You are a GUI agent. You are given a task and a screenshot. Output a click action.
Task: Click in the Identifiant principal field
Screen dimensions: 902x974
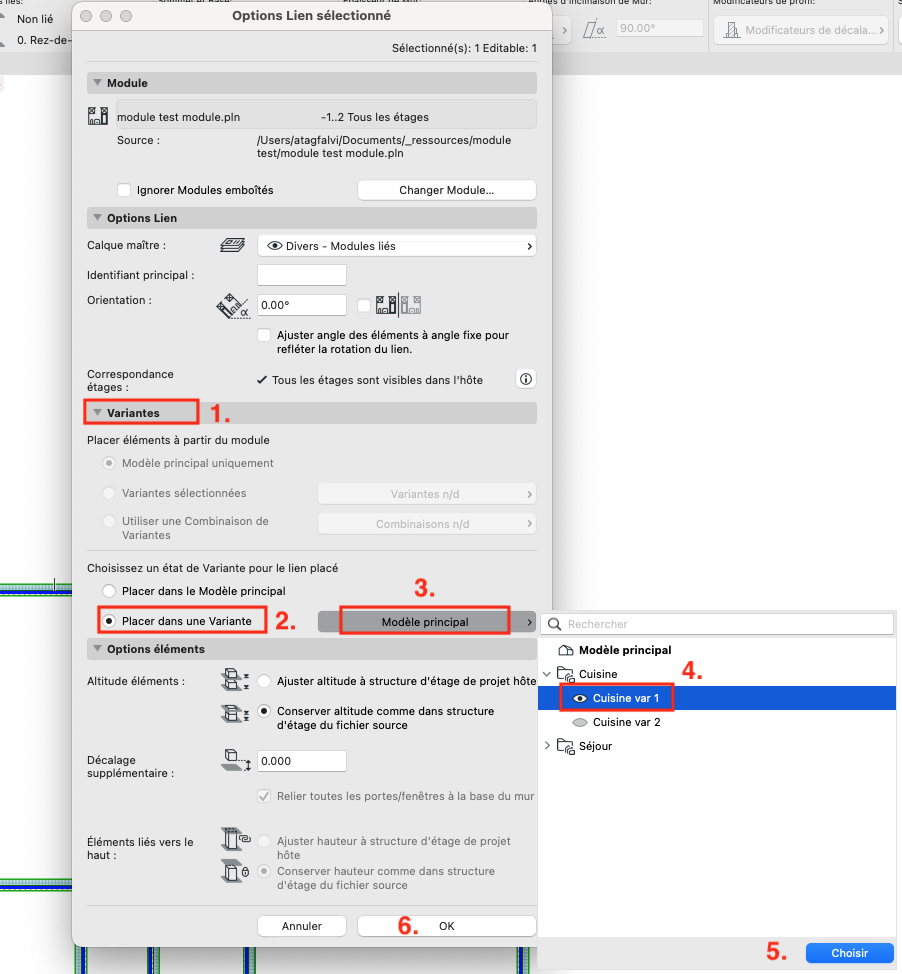tap(301, 275)
